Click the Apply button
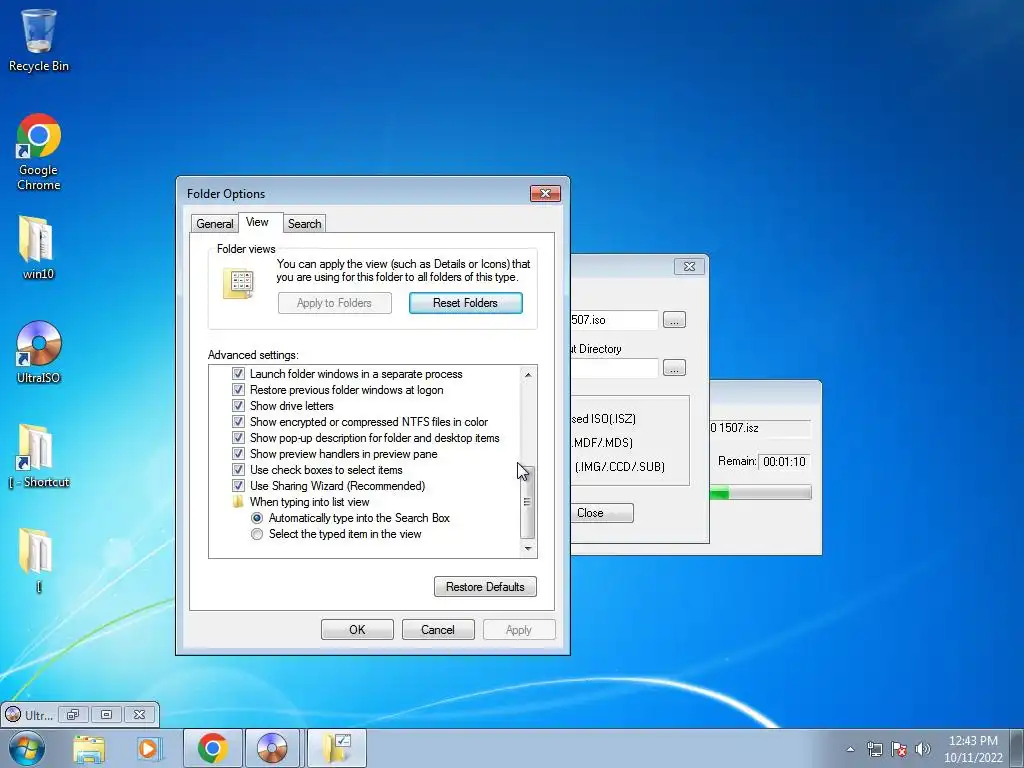 [519, 630]
